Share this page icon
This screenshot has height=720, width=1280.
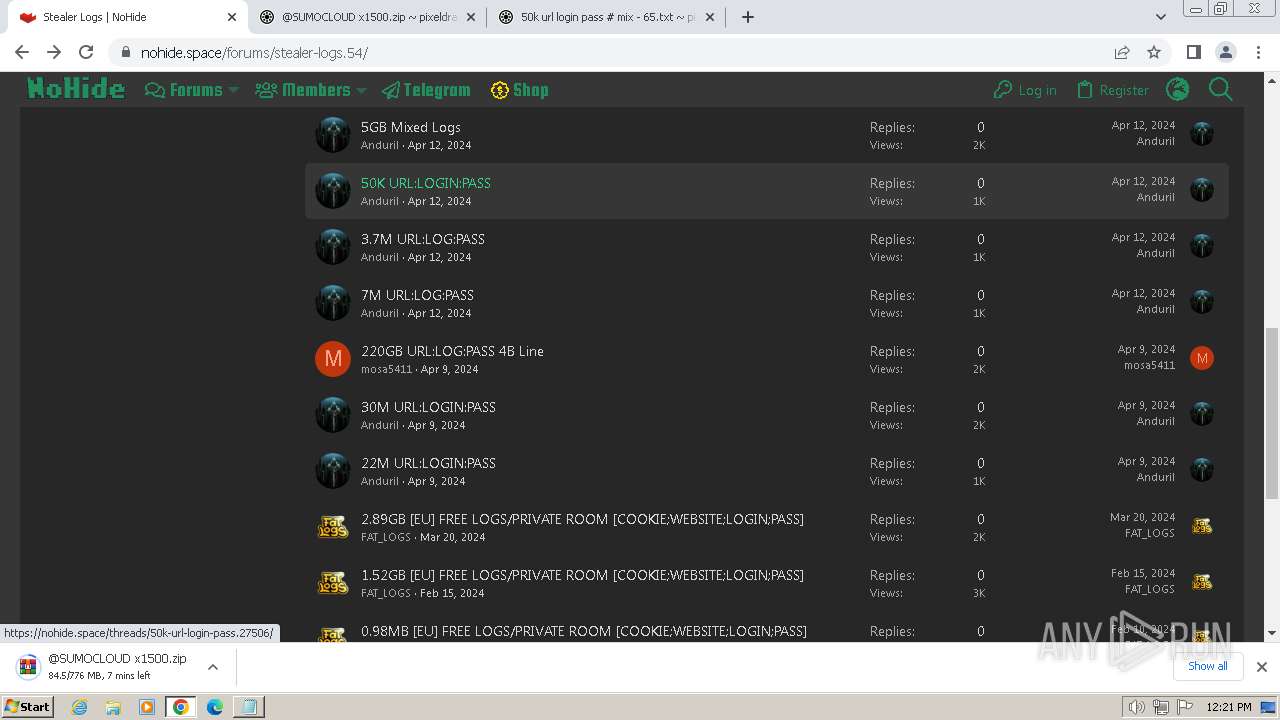[x=1122, y=52]
